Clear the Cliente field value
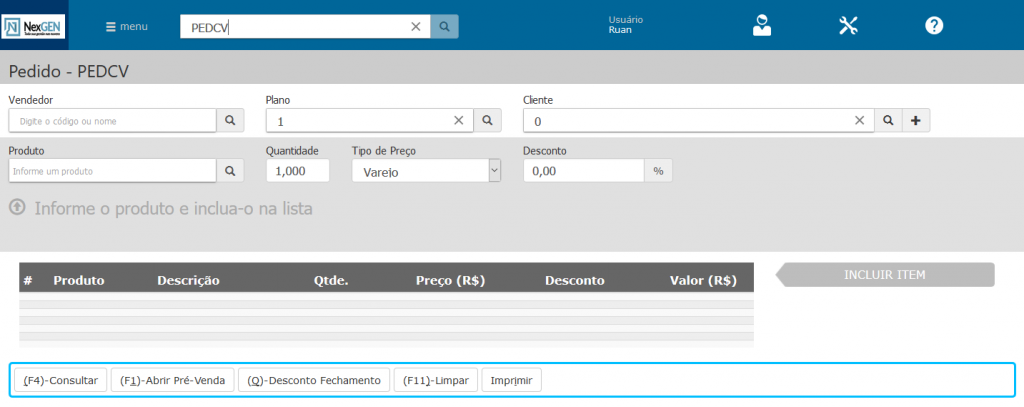Viewport: 1024px width, 407px height. point(859,121)
